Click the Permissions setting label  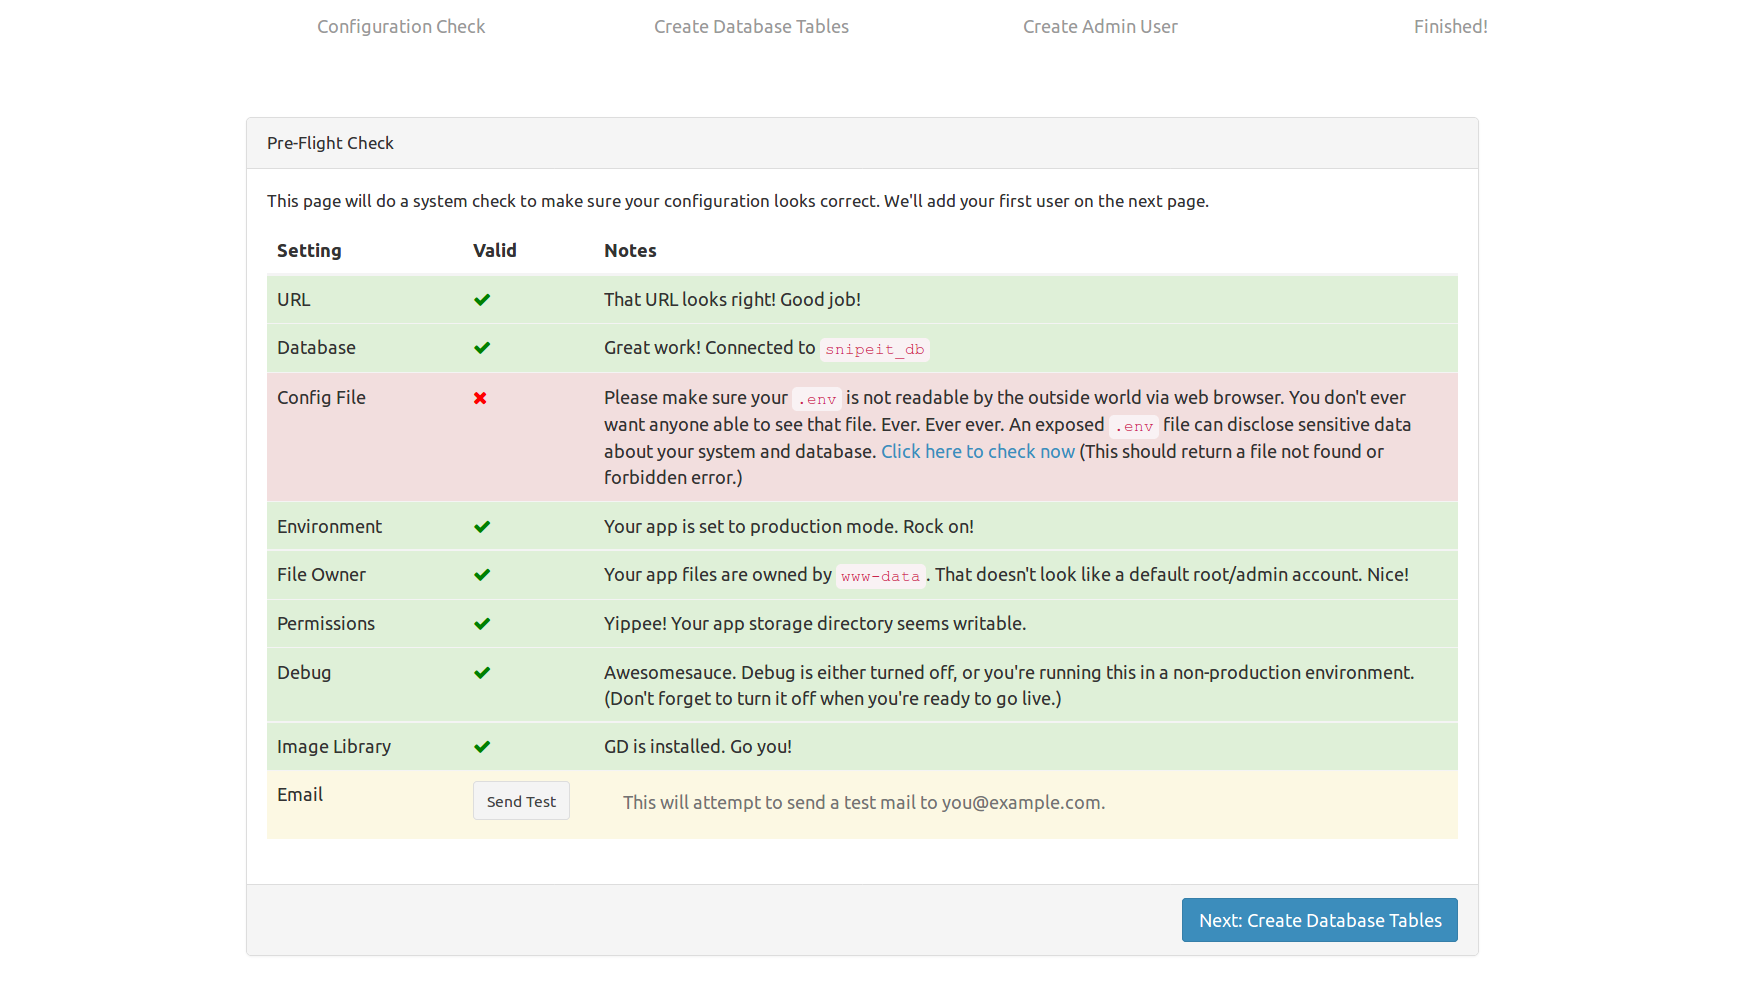pyautogui.click(x=326, y=624)
